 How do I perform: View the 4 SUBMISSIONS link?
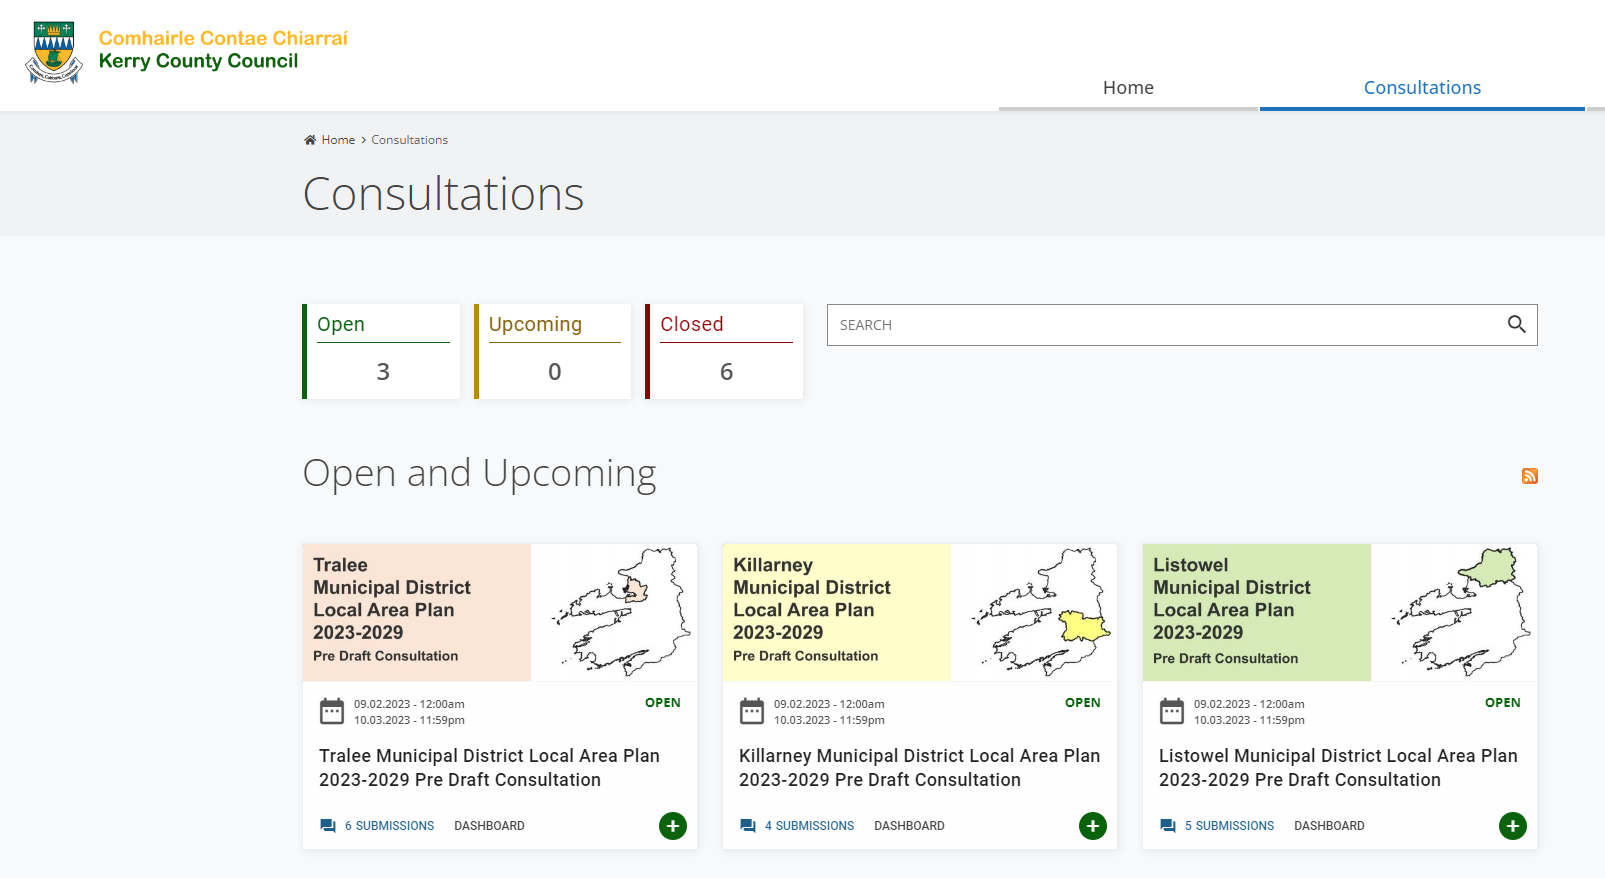click(810, 826)
